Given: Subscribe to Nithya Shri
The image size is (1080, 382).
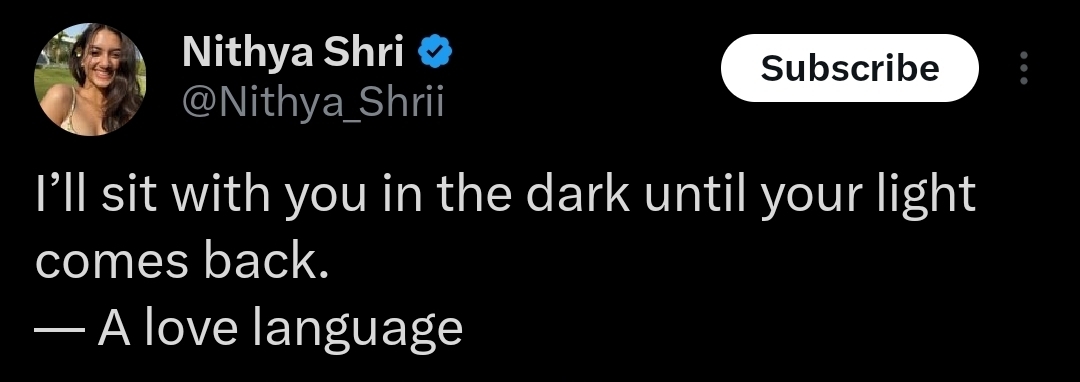Looking at the screenshot, I should (849, 68).
